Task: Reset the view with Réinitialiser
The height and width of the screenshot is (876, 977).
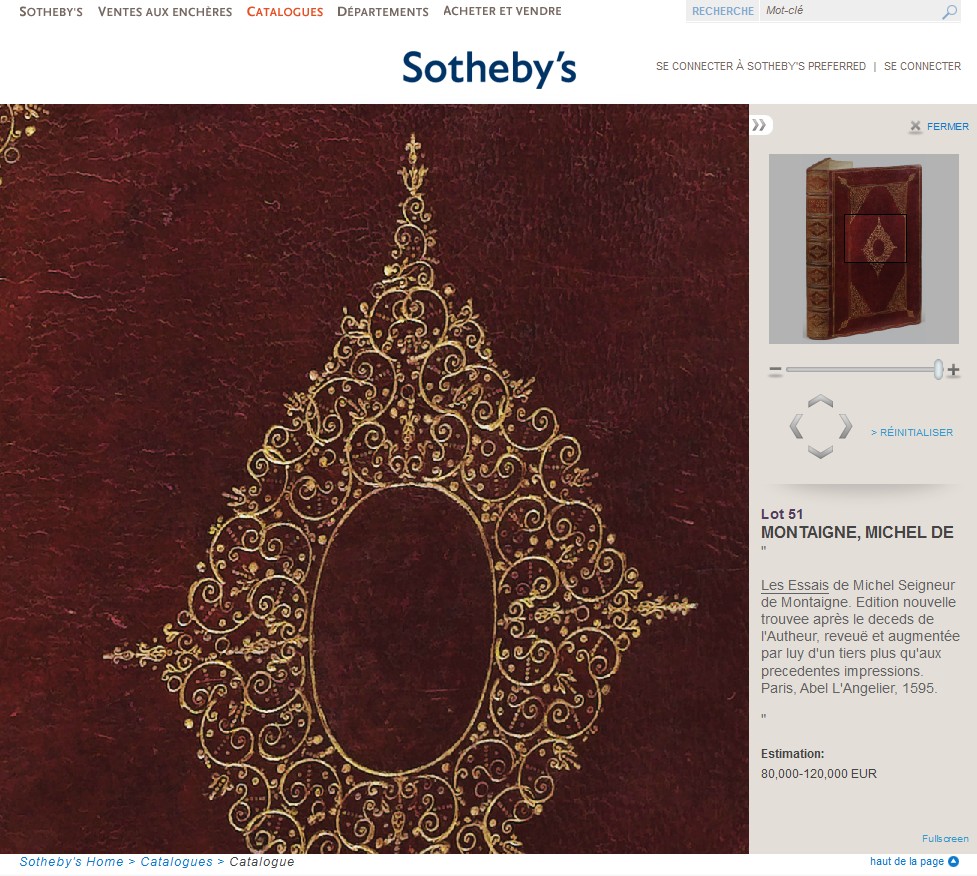Action: click(912, 432)
